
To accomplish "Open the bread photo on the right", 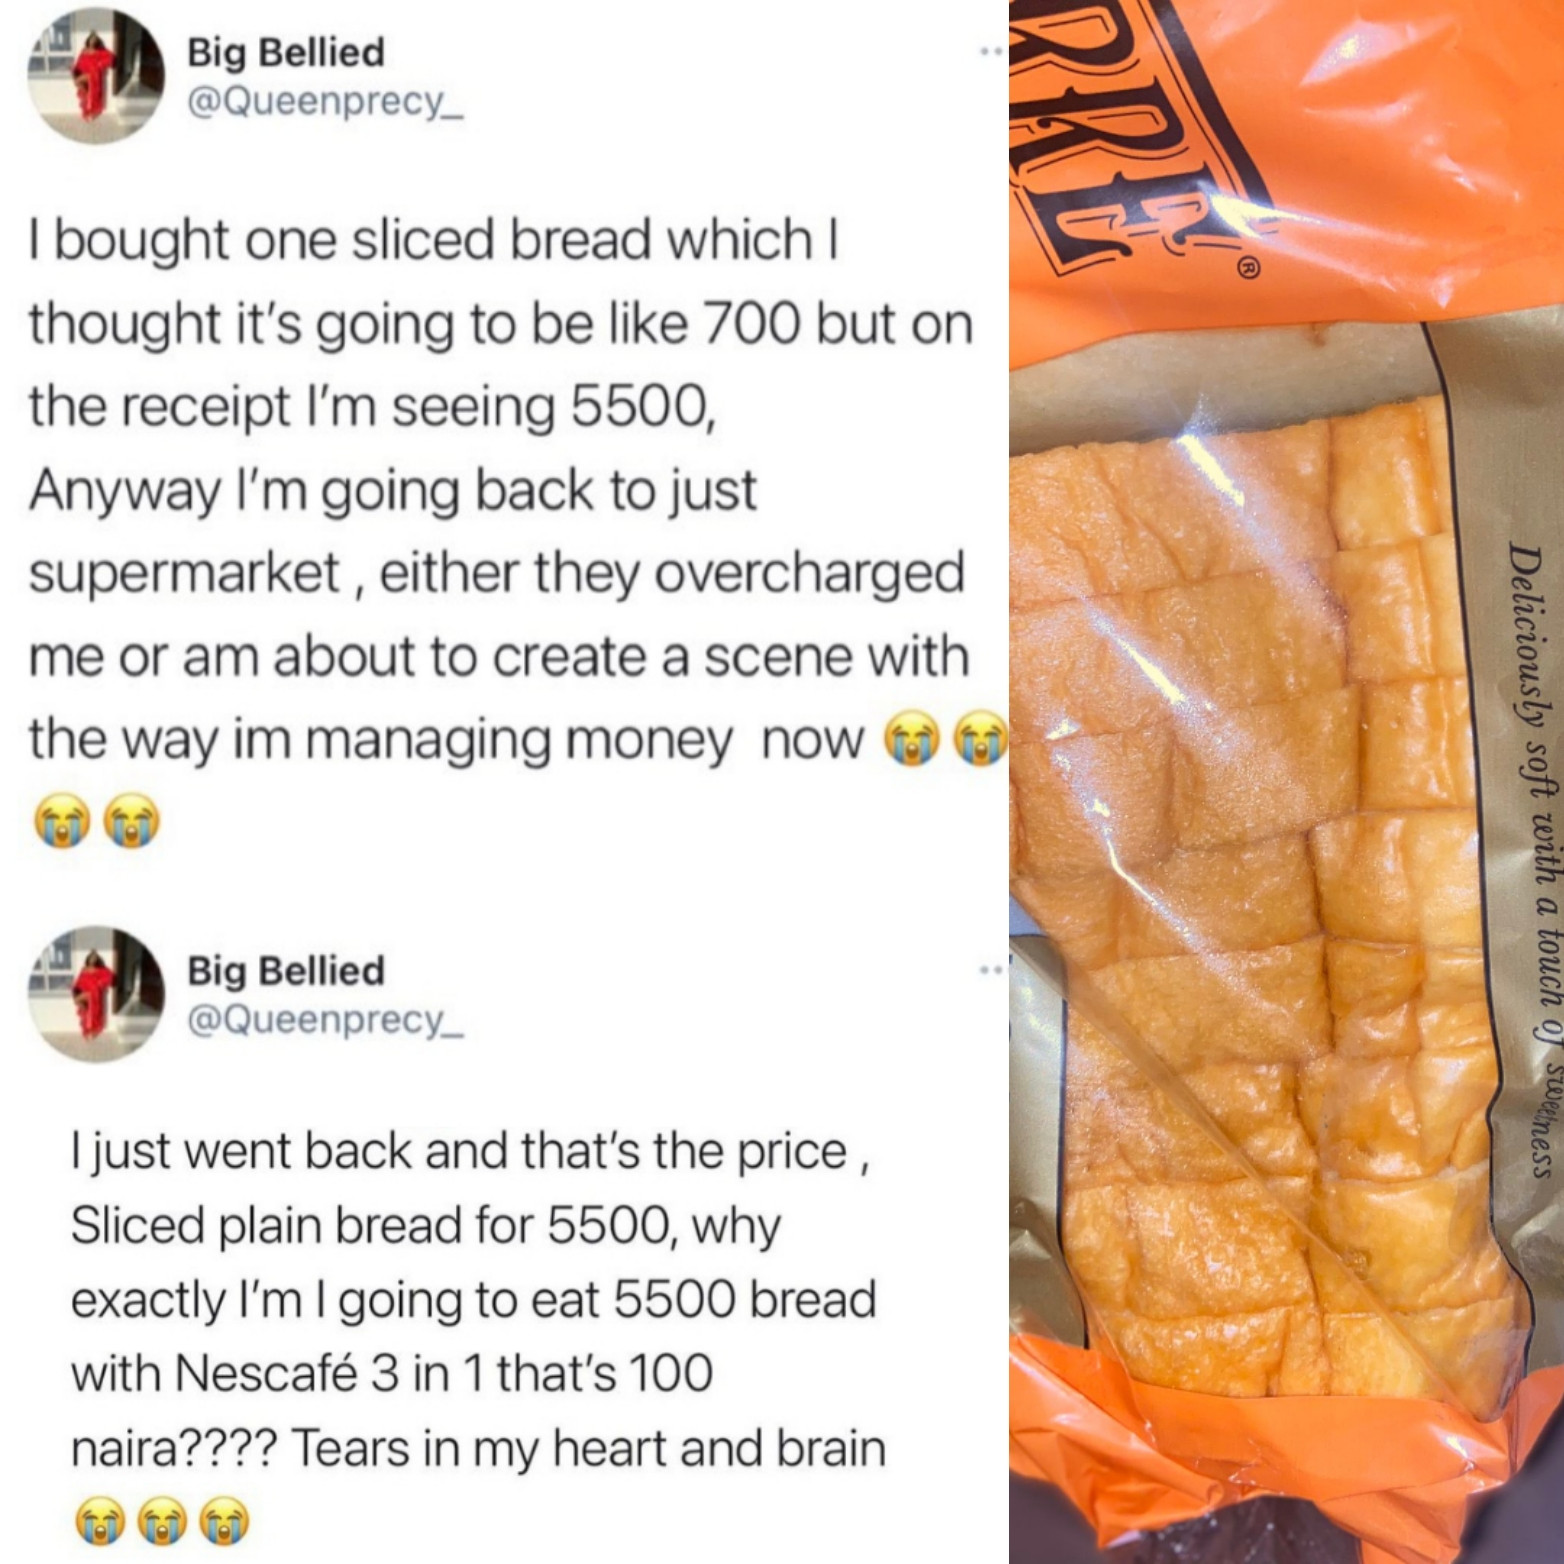I will click(1286, 782).
